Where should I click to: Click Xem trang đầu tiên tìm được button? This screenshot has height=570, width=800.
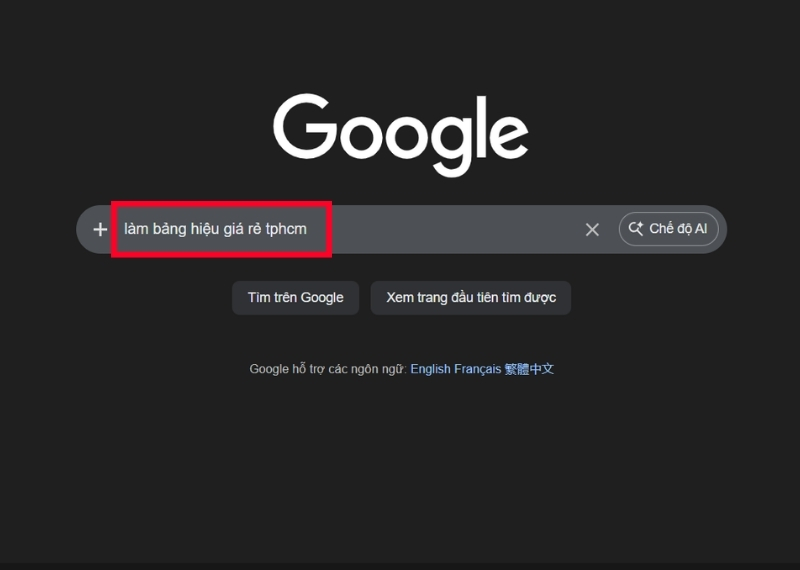pyautogui.click(x=470, y=298)
